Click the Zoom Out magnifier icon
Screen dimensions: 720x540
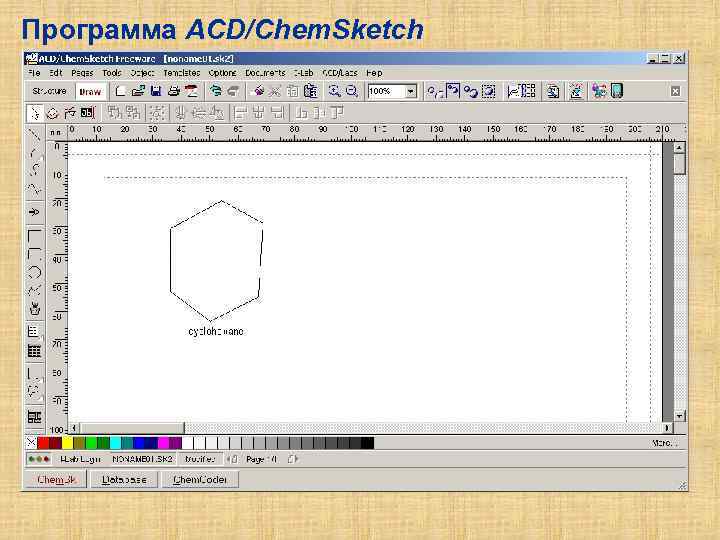352,91
